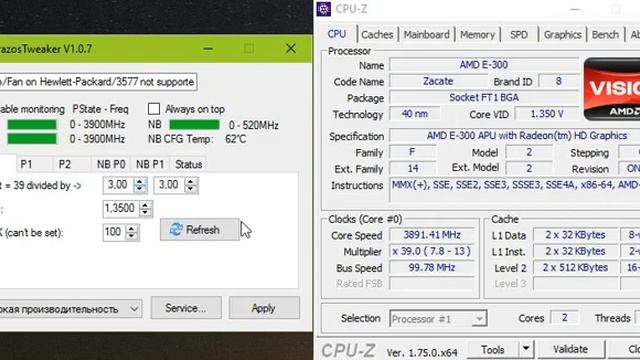640x360 pixels.
Task: Open the Service... button
Action: (186, 308)
